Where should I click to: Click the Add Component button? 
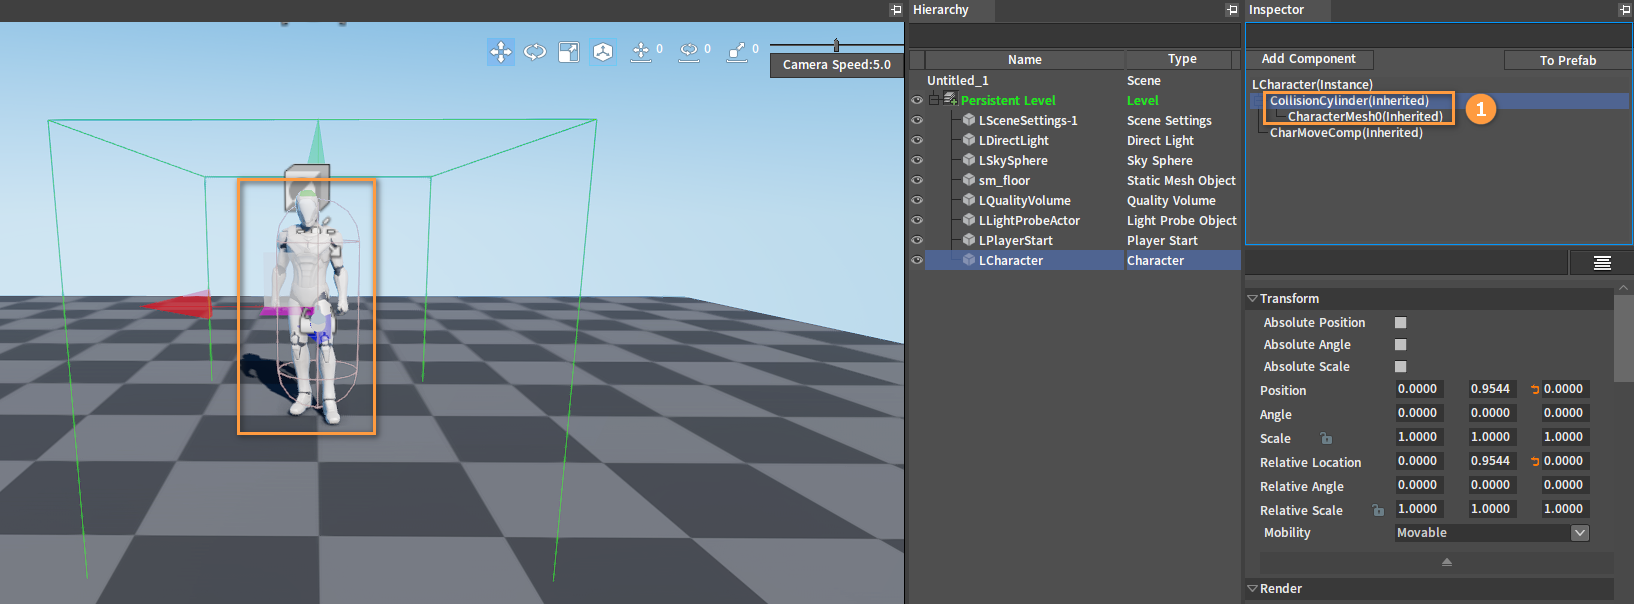point(1308,60)
